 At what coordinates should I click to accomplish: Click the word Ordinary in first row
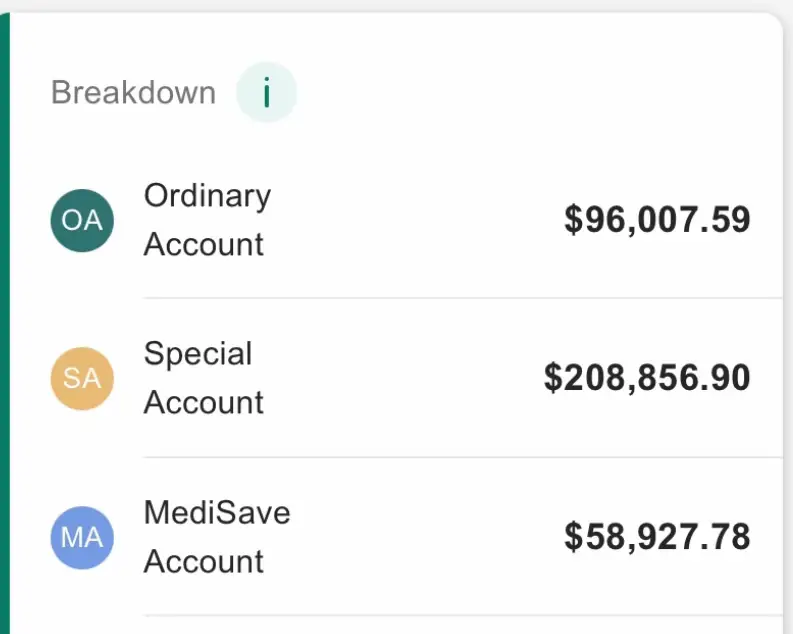[207, 195]
